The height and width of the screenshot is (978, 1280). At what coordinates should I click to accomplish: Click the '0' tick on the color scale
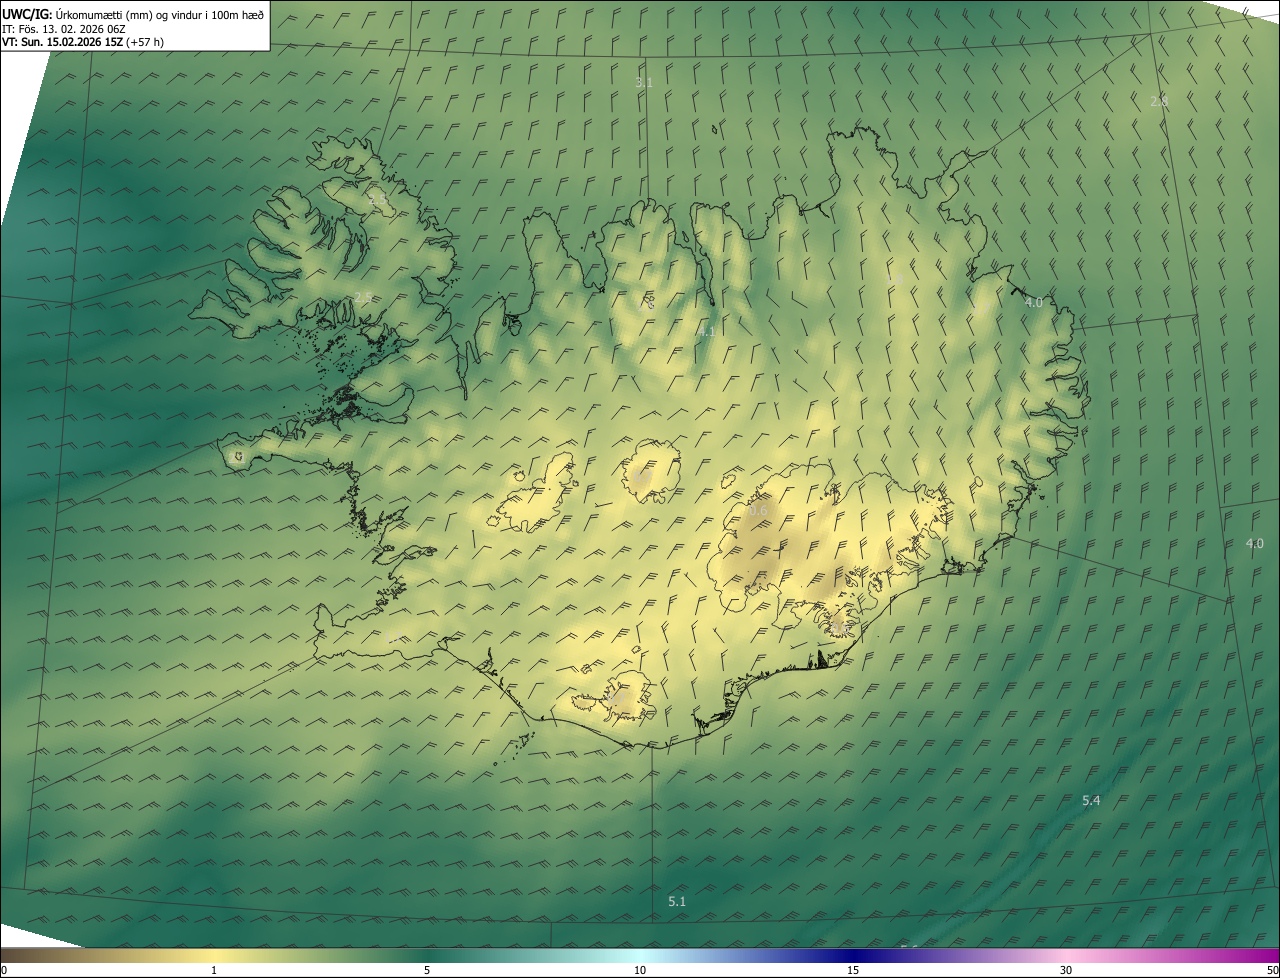[x=4, y=970]
